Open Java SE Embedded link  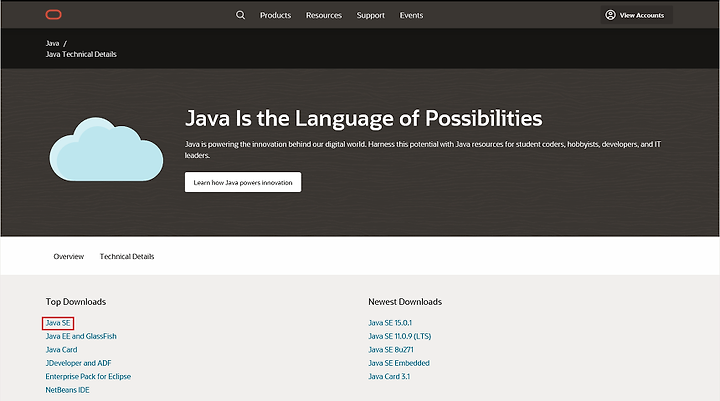(x=399, y=363)
